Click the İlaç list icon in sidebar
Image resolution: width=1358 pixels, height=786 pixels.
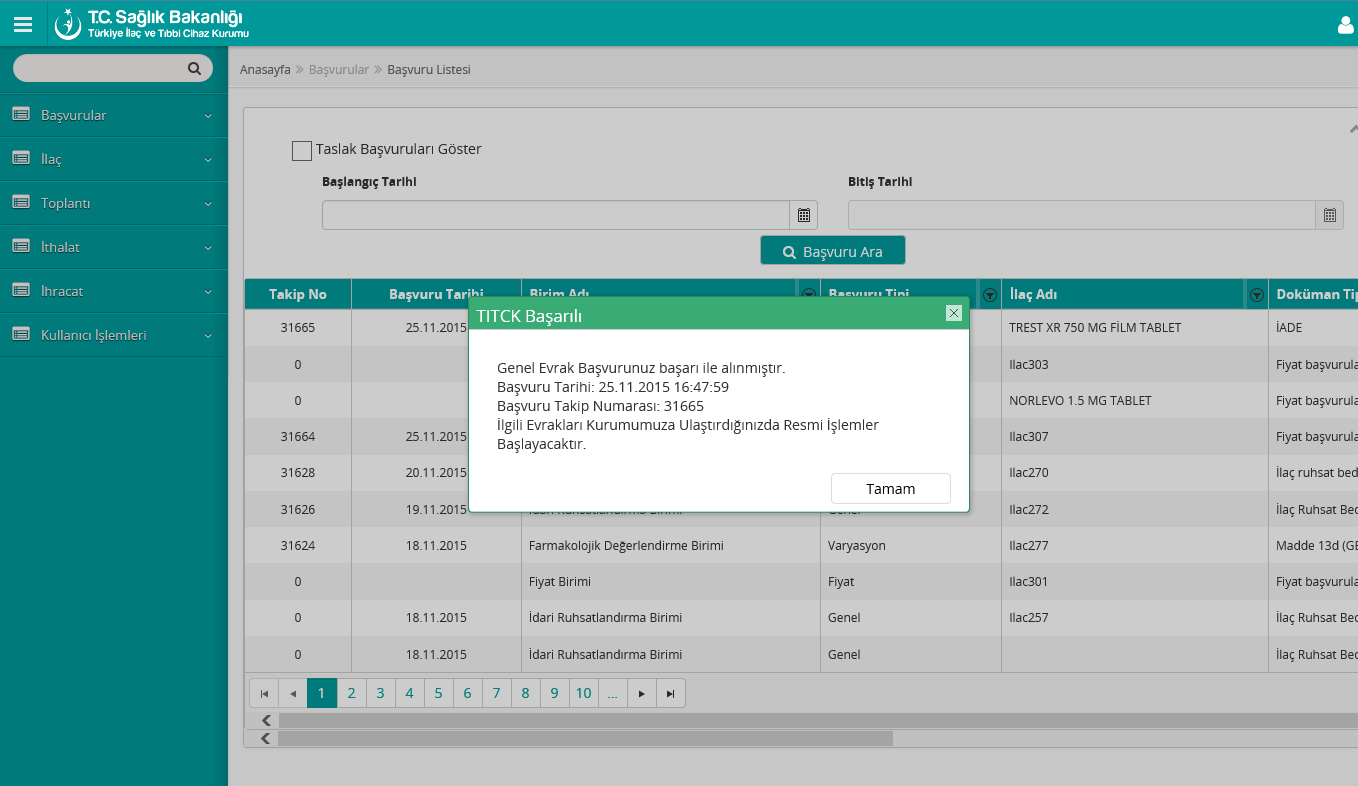point(21,158)
